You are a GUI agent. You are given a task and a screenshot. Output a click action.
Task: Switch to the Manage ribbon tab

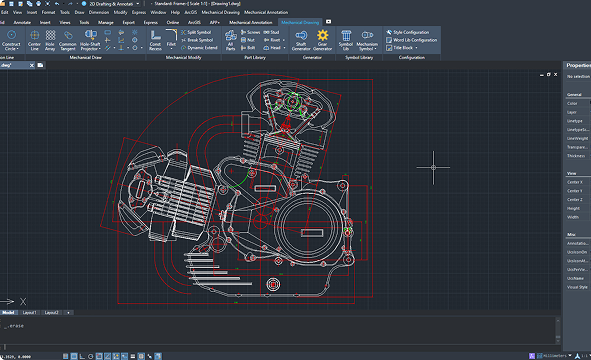(106, 22)
